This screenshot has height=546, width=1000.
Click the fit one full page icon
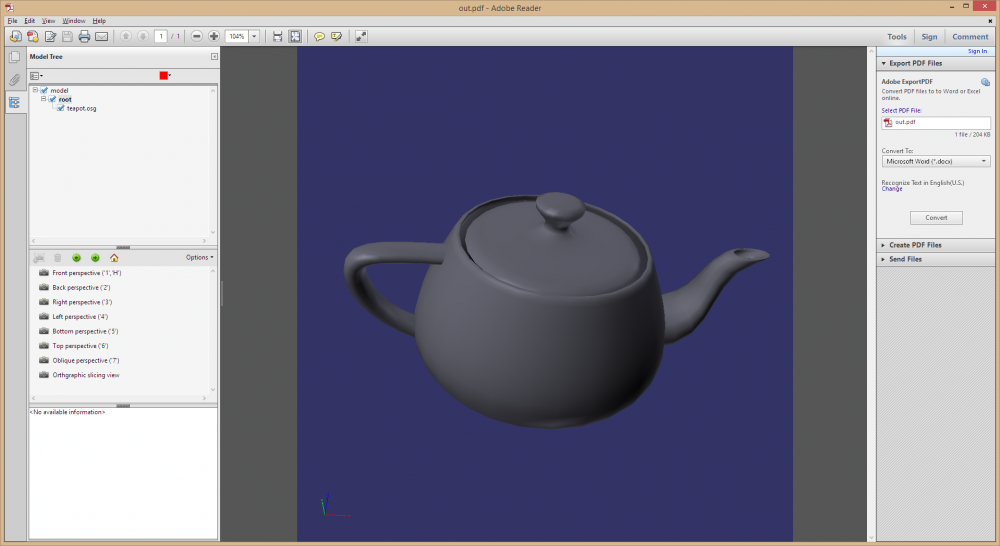295,36
